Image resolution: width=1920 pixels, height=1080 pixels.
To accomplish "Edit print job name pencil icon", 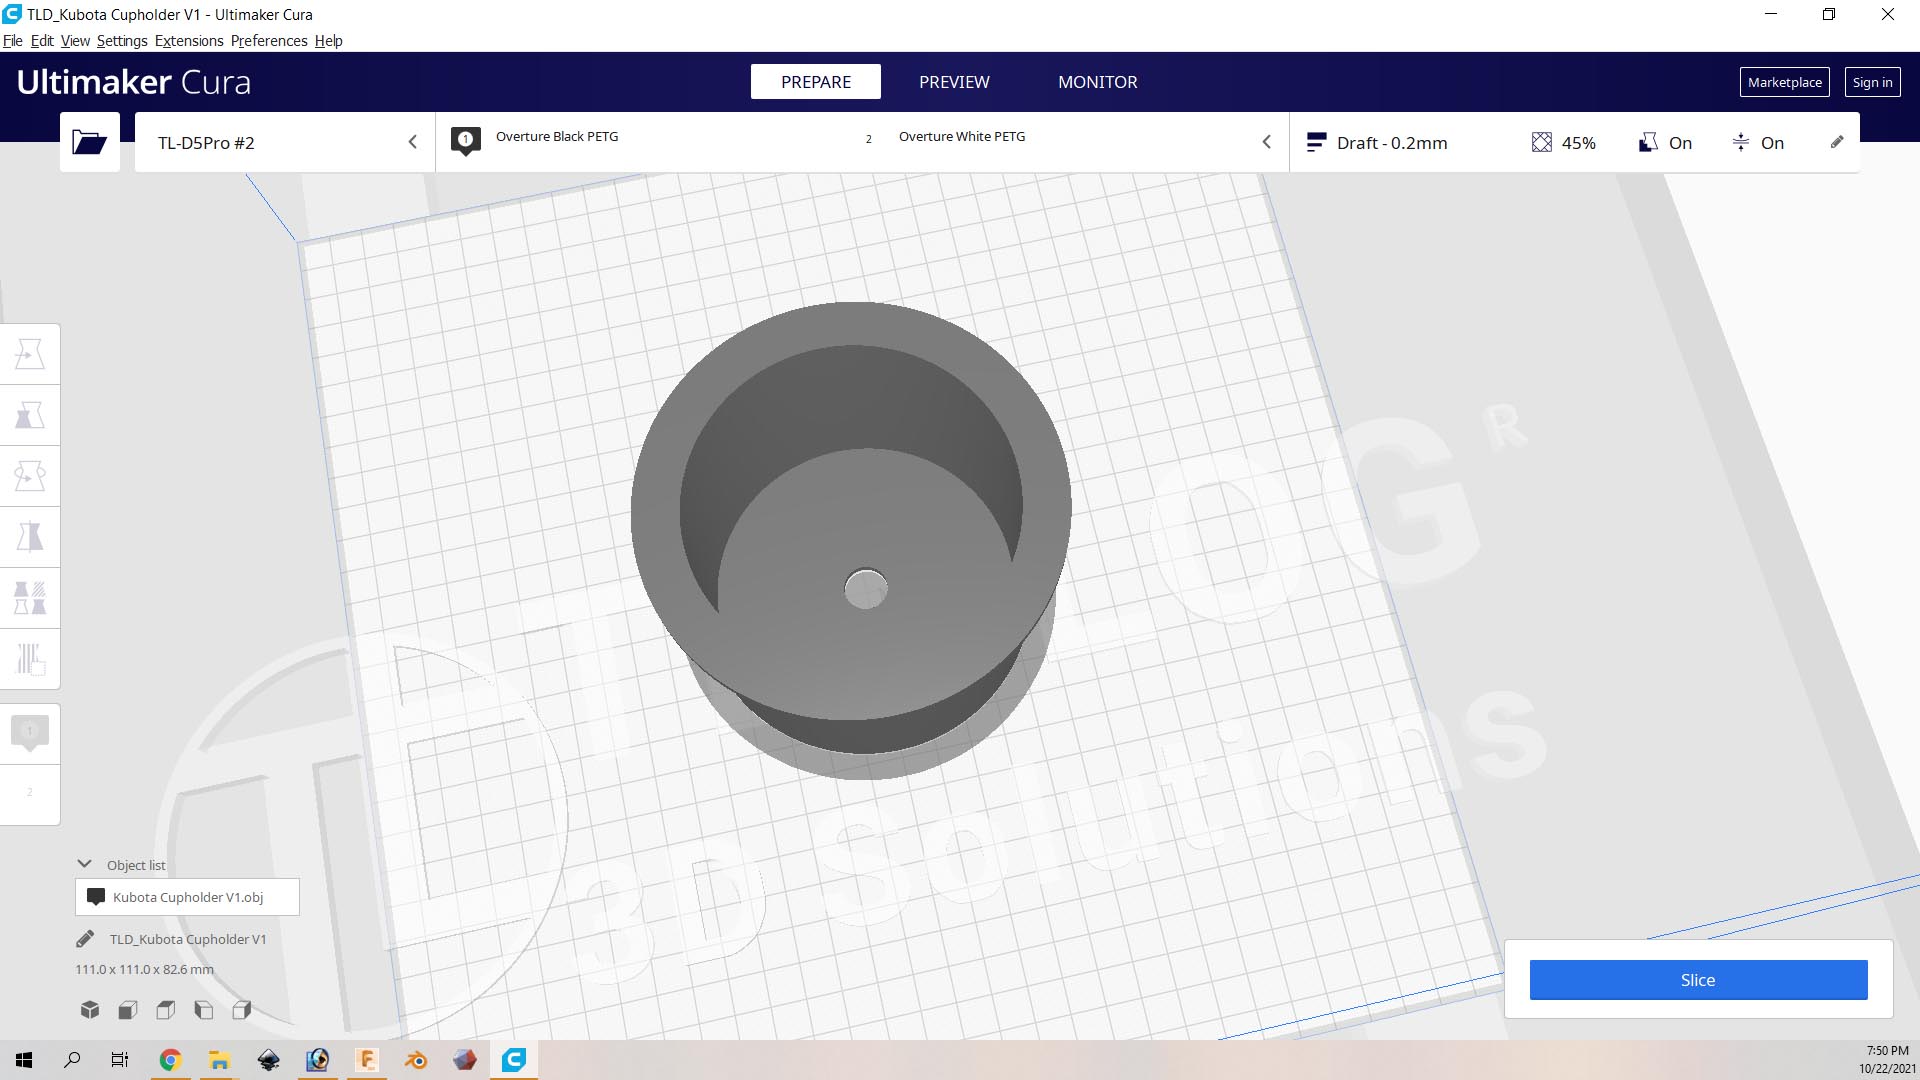I will 85,939.
